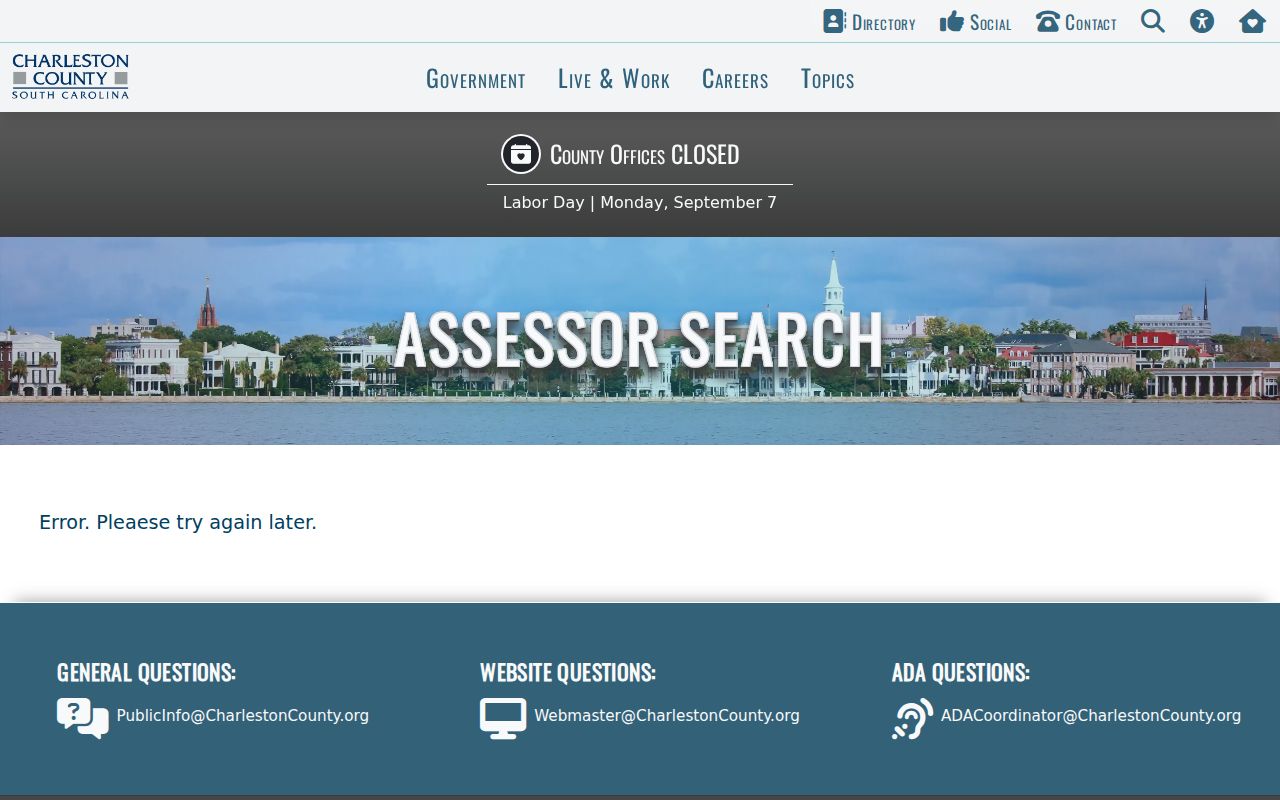Open the Social link
This screenshot has width=1280, height=800.
[991, 22]
